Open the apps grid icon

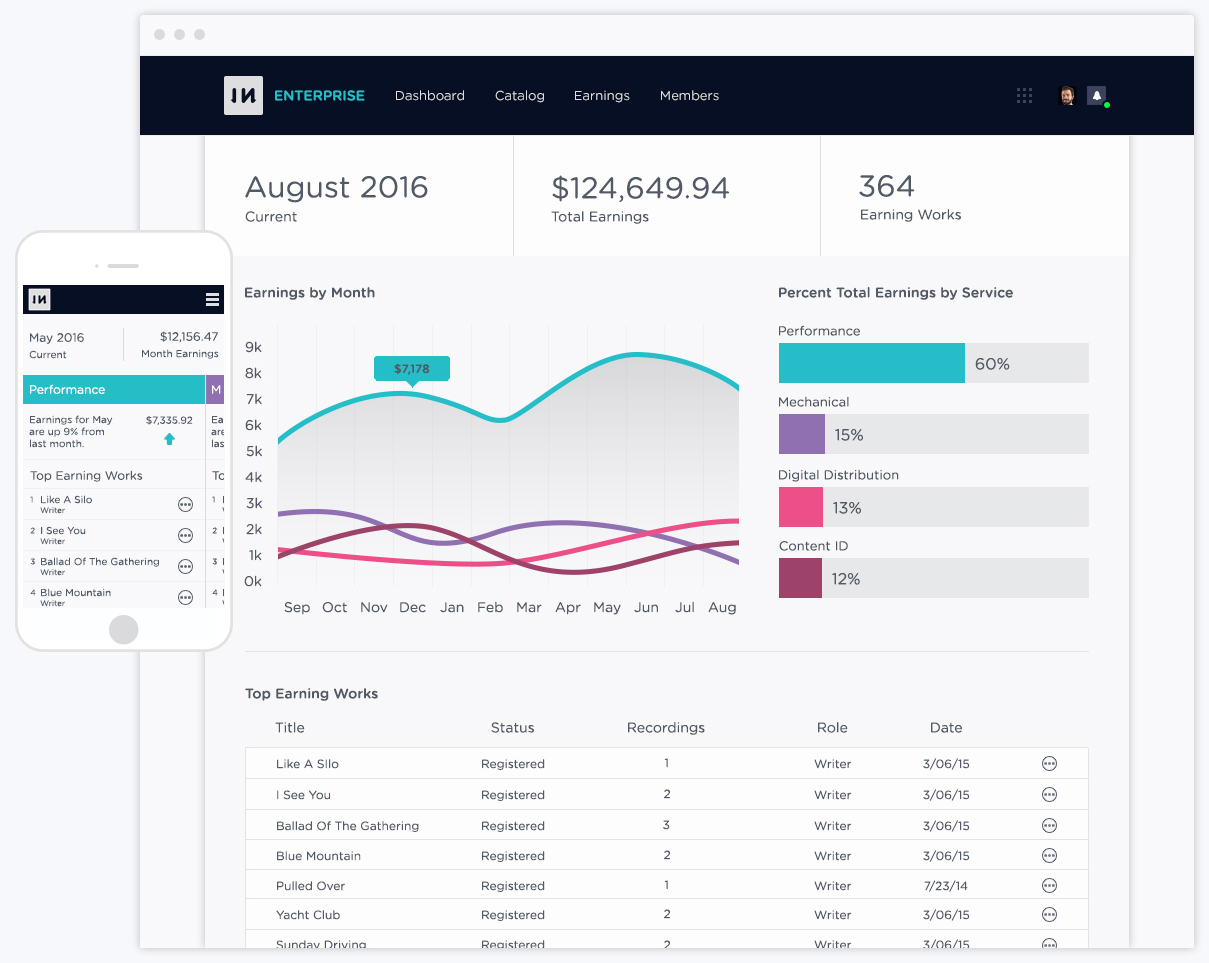(x=1024, y=96)
